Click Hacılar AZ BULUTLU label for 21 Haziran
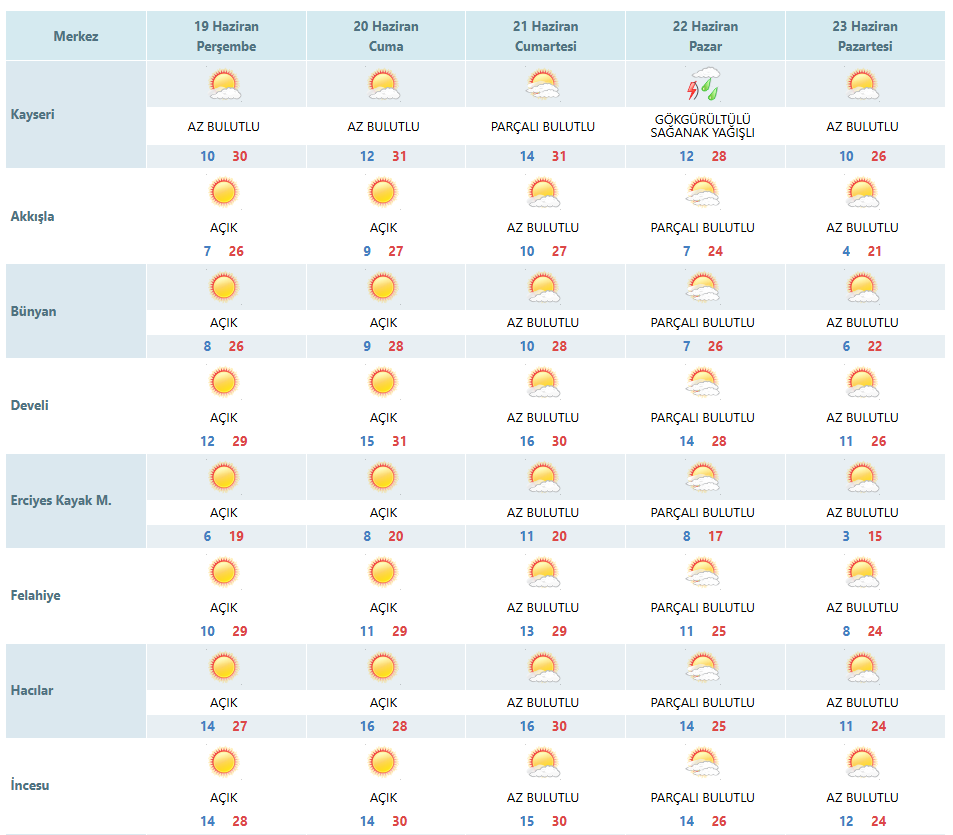The width and height of the screenshot is (953, 835). point(543,703)
